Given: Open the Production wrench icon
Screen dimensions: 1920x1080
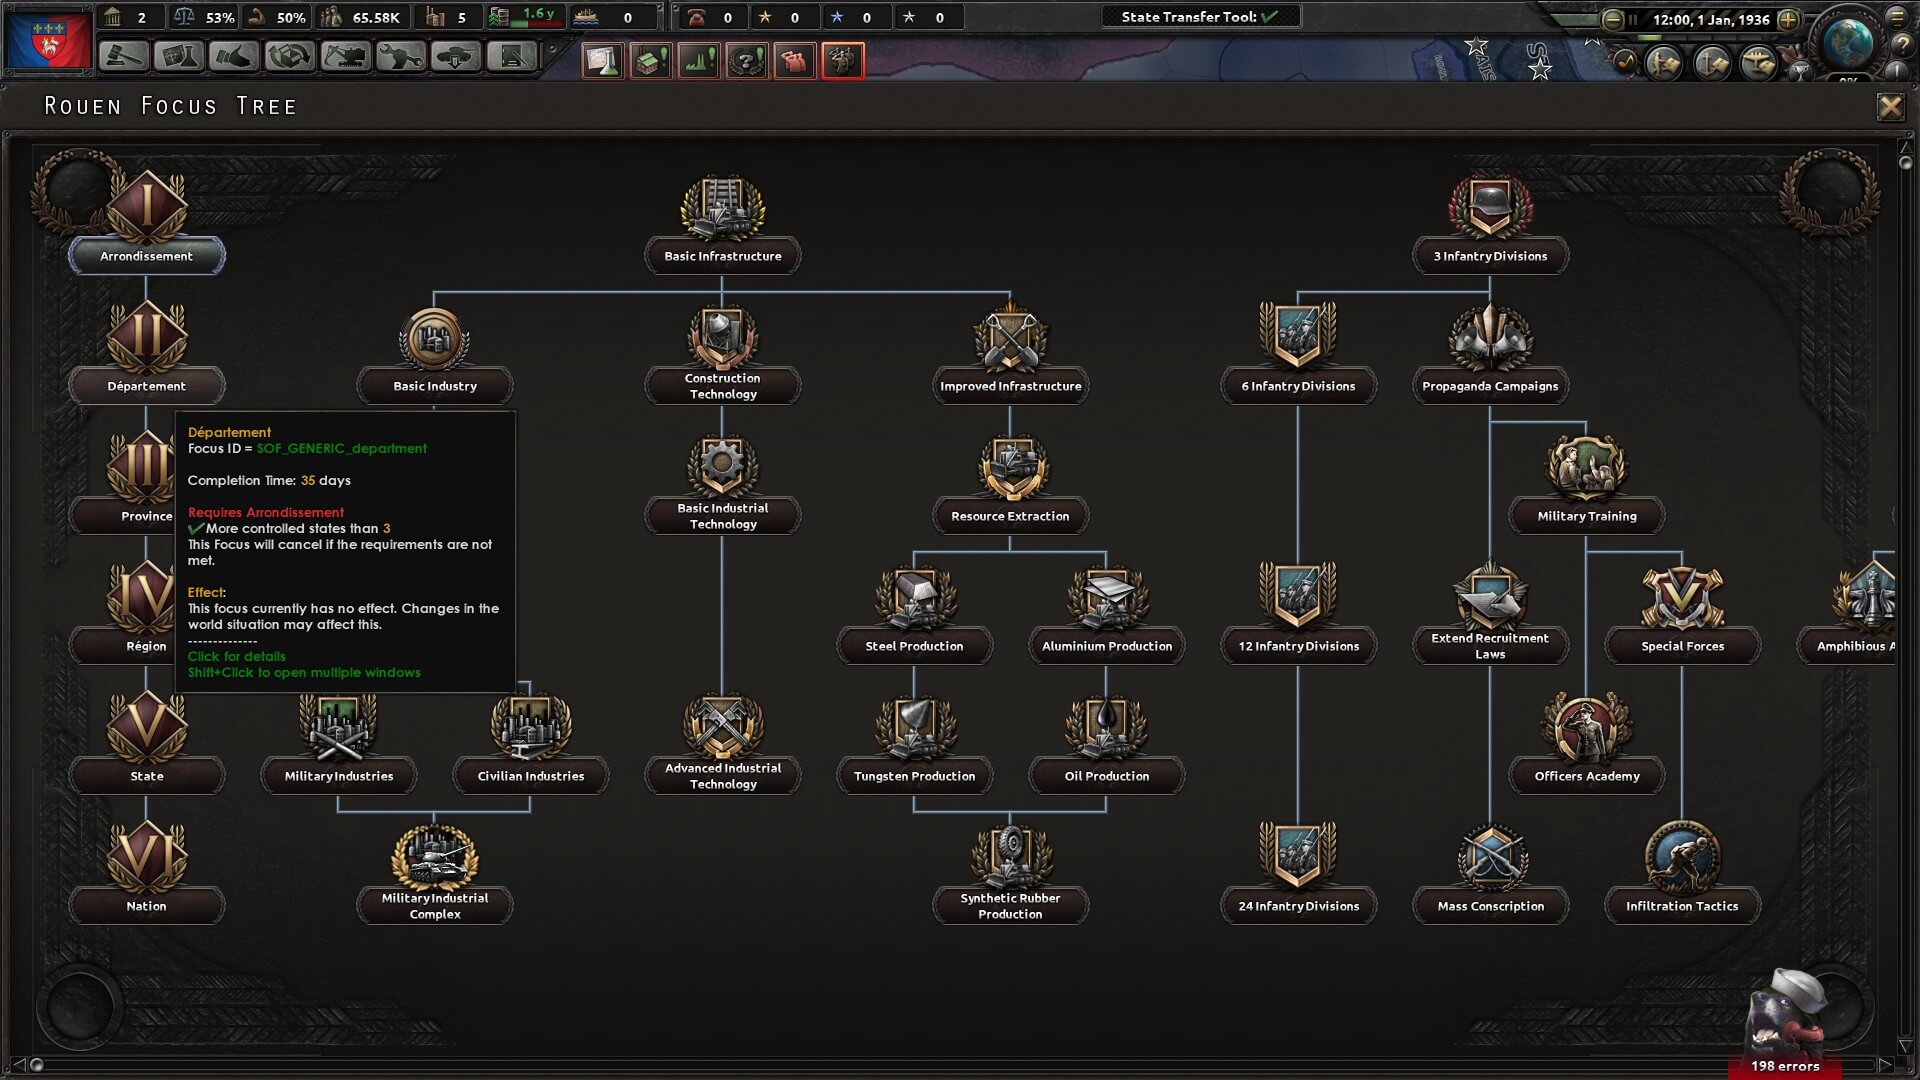Looking at the screenshot, I should click(399, 57).
